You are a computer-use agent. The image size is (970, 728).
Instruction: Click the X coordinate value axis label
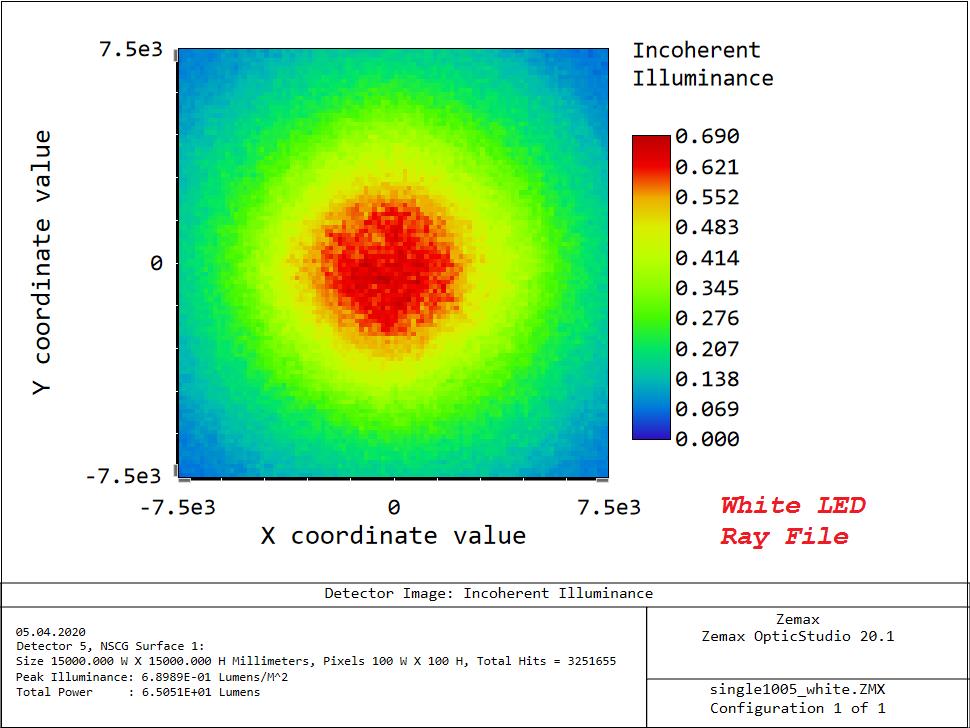click(x=393, y=536)
